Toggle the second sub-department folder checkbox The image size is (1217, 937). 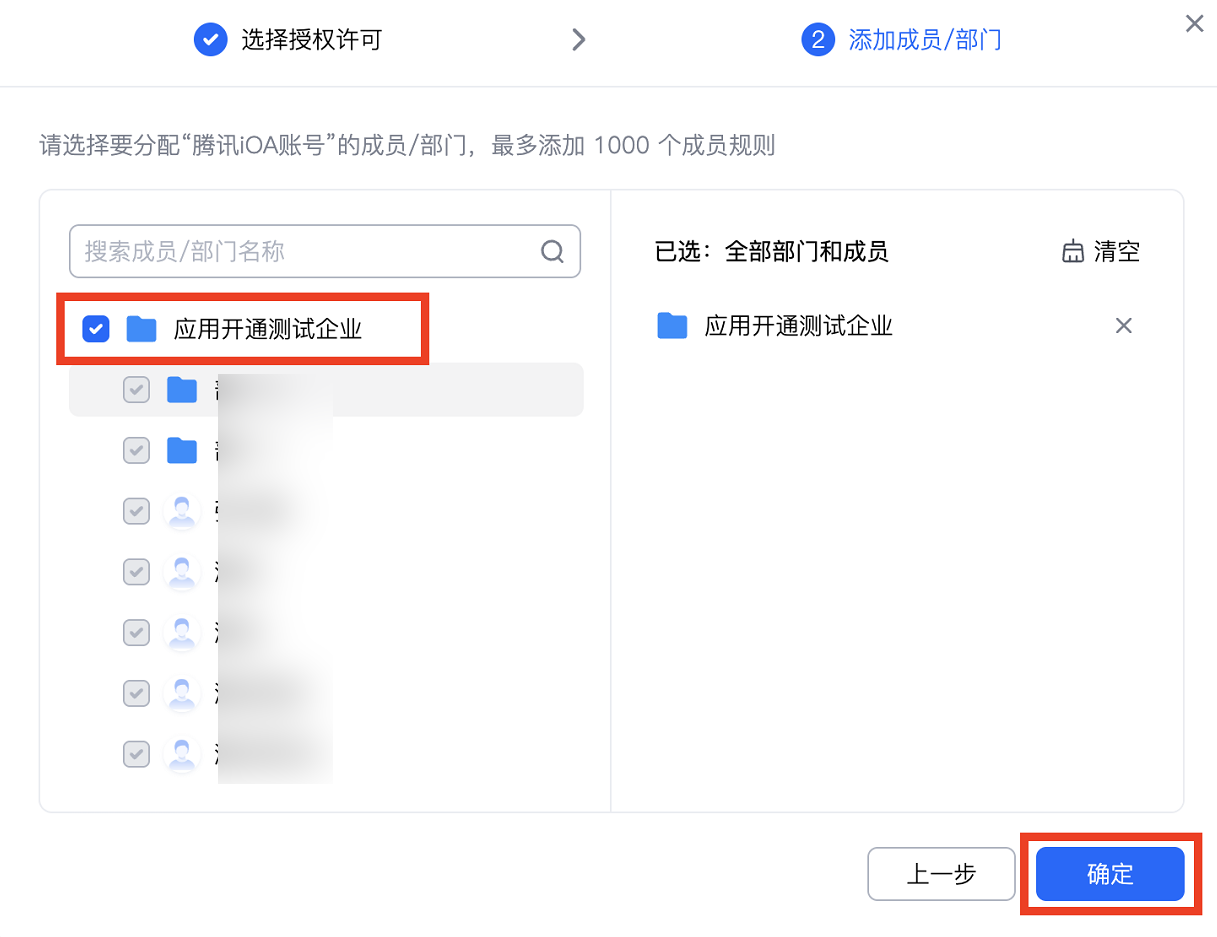(136, 451)
